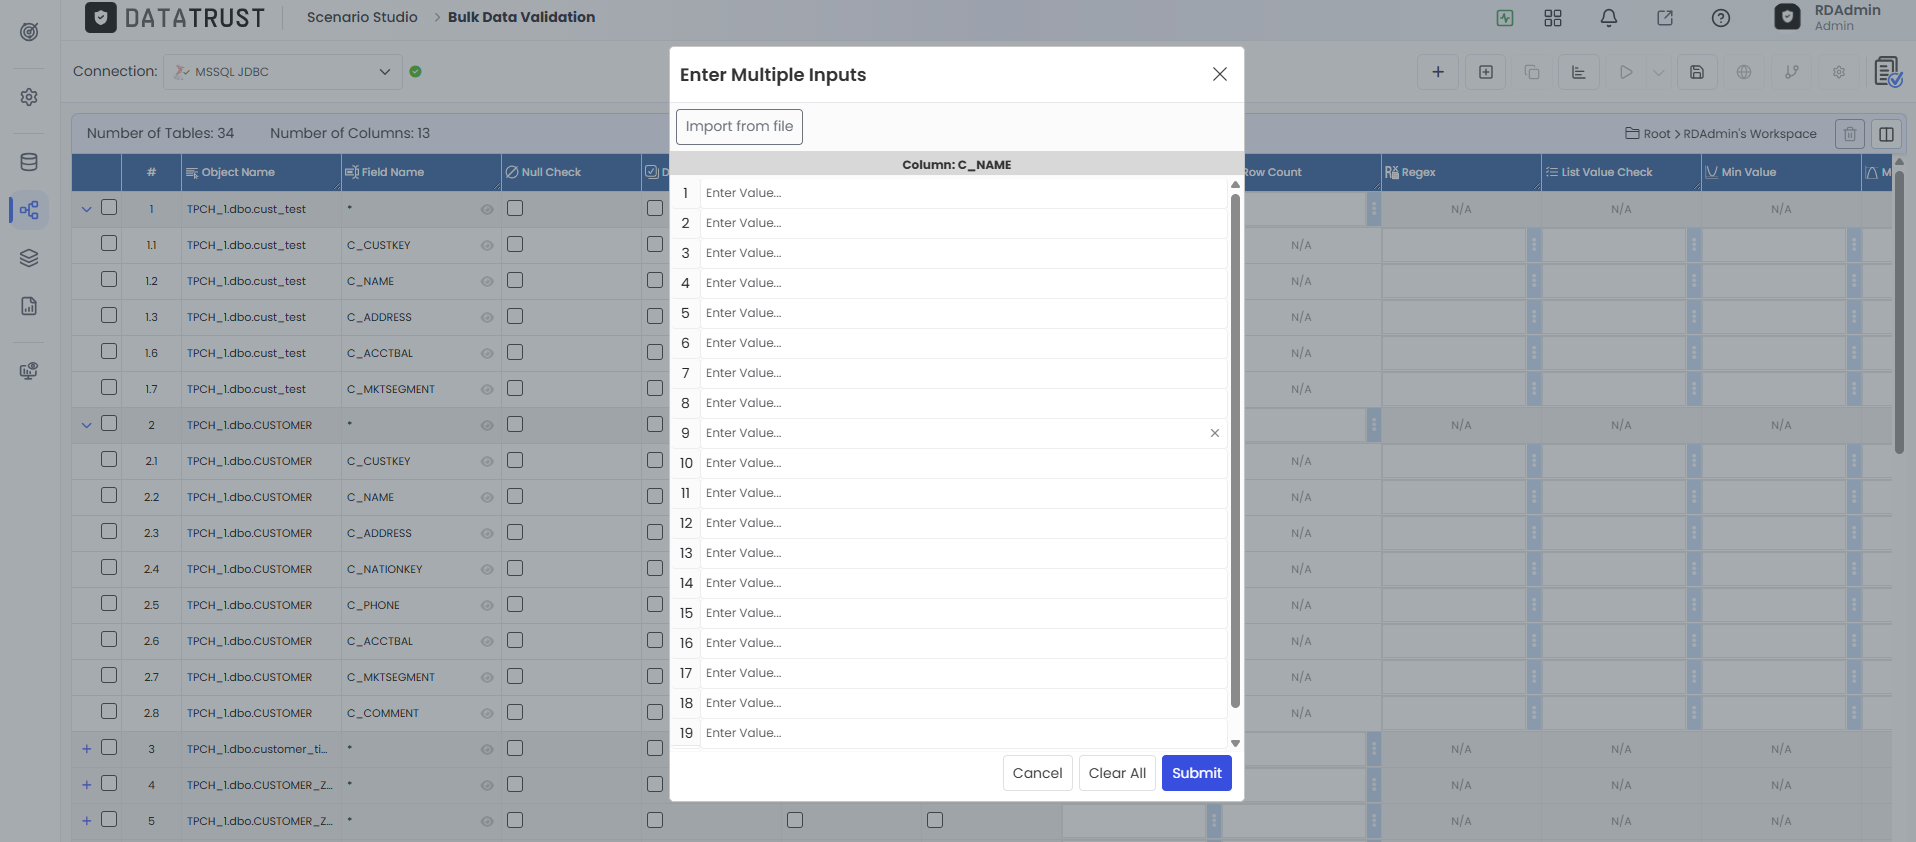
Task: Toggle the column layout icon
Action: pyautogui.click(x=1887, y=133)
